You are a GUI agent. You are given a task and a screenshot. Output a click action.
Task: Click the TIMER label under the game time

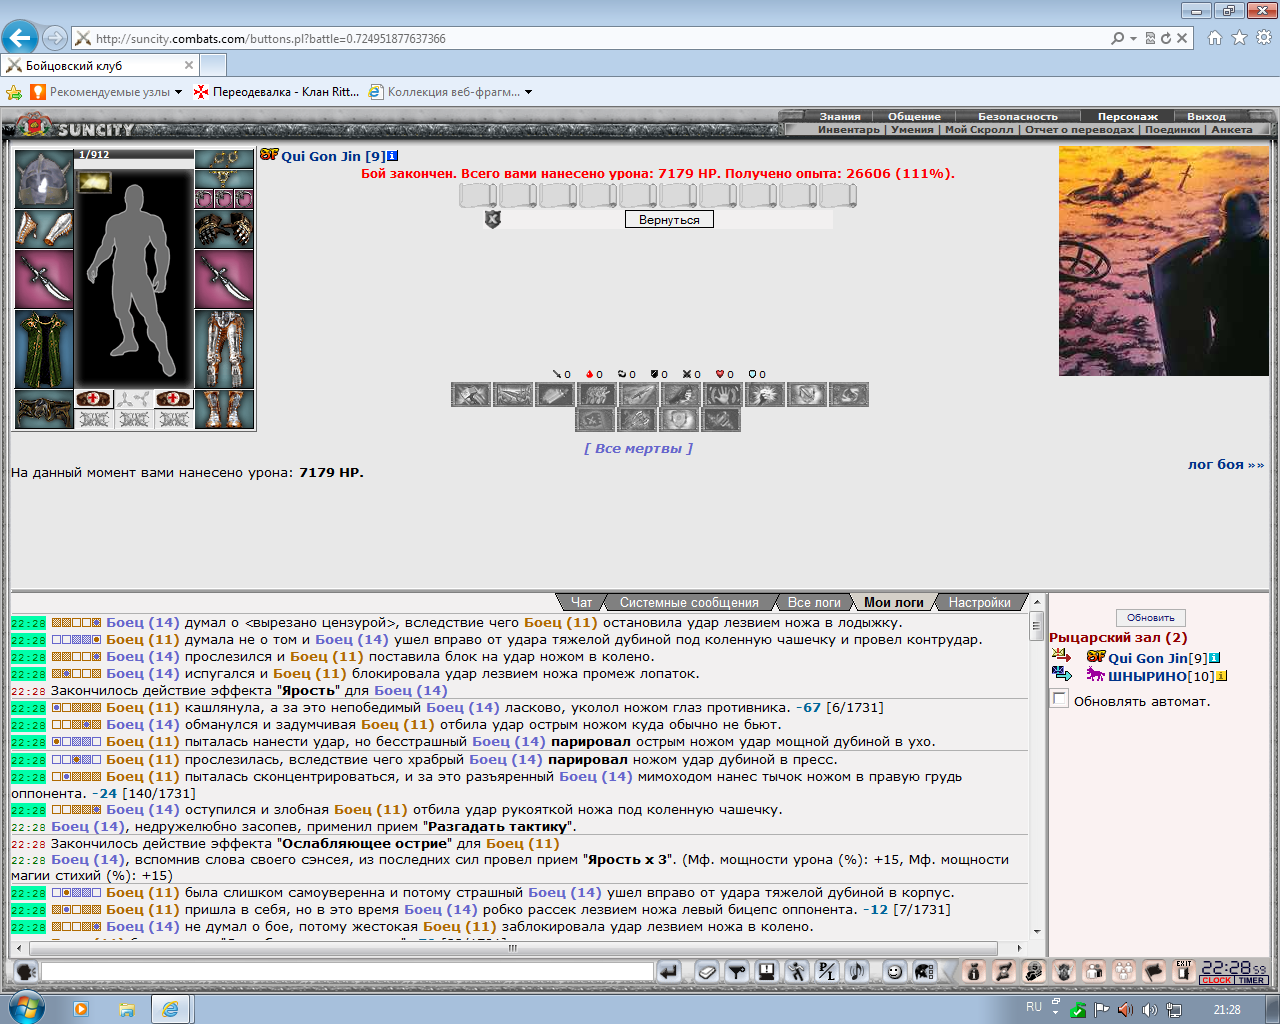pos(1251,980)
